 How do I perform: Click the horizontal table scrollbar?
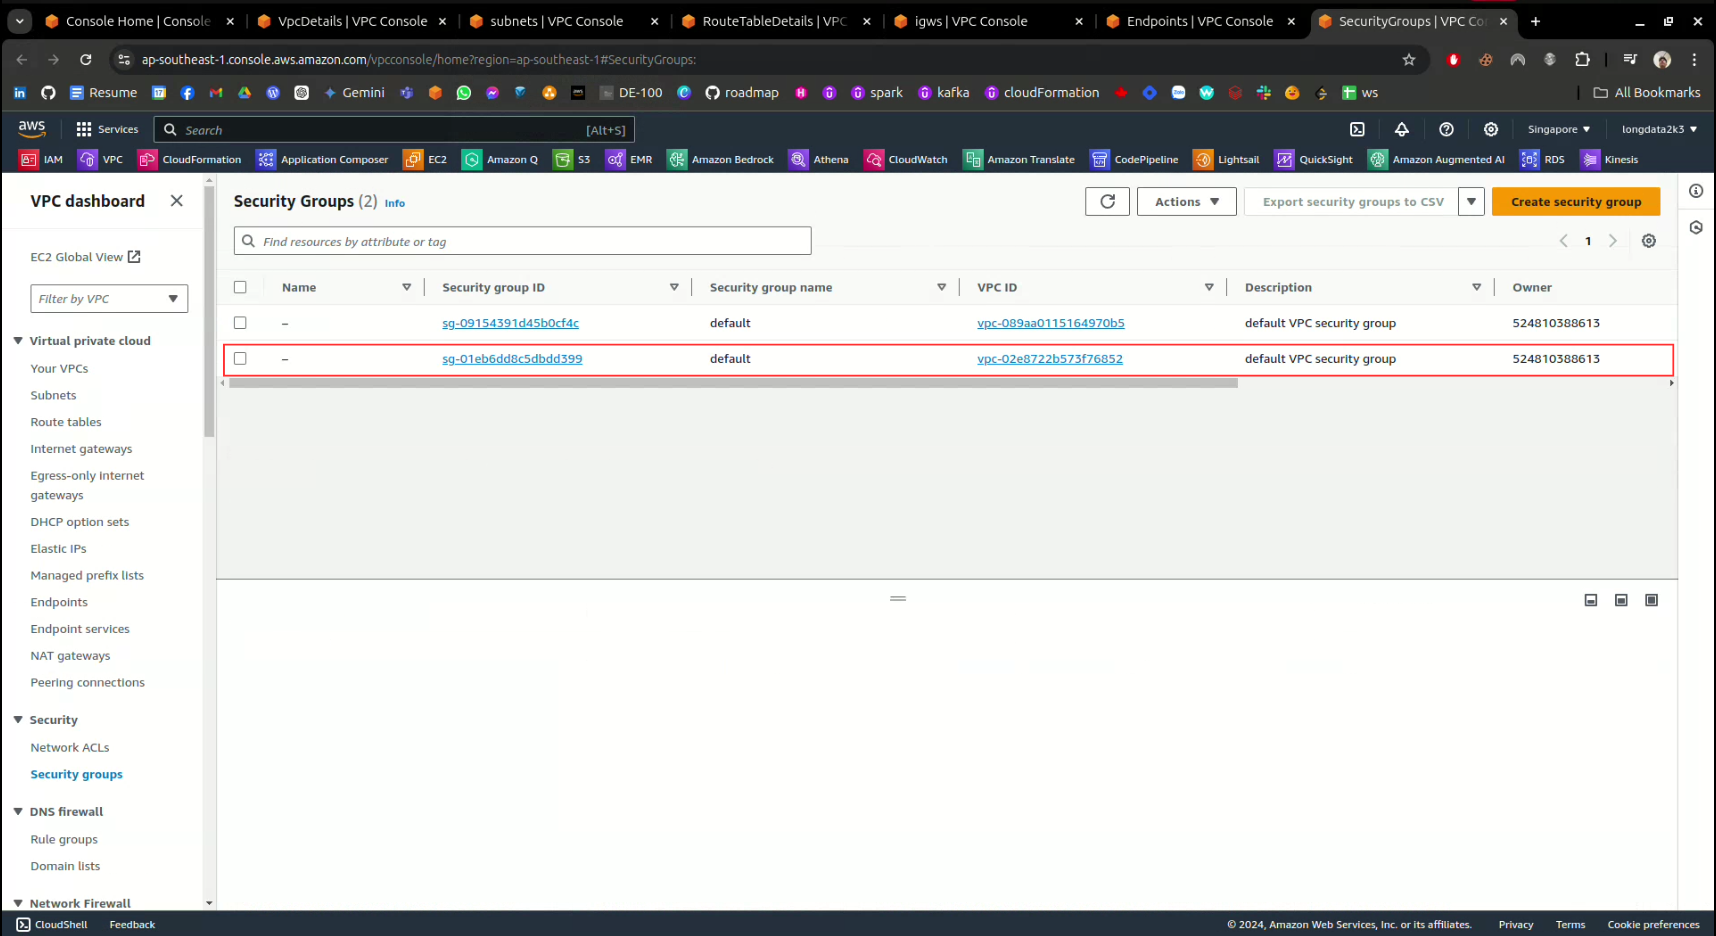[733, 383]
